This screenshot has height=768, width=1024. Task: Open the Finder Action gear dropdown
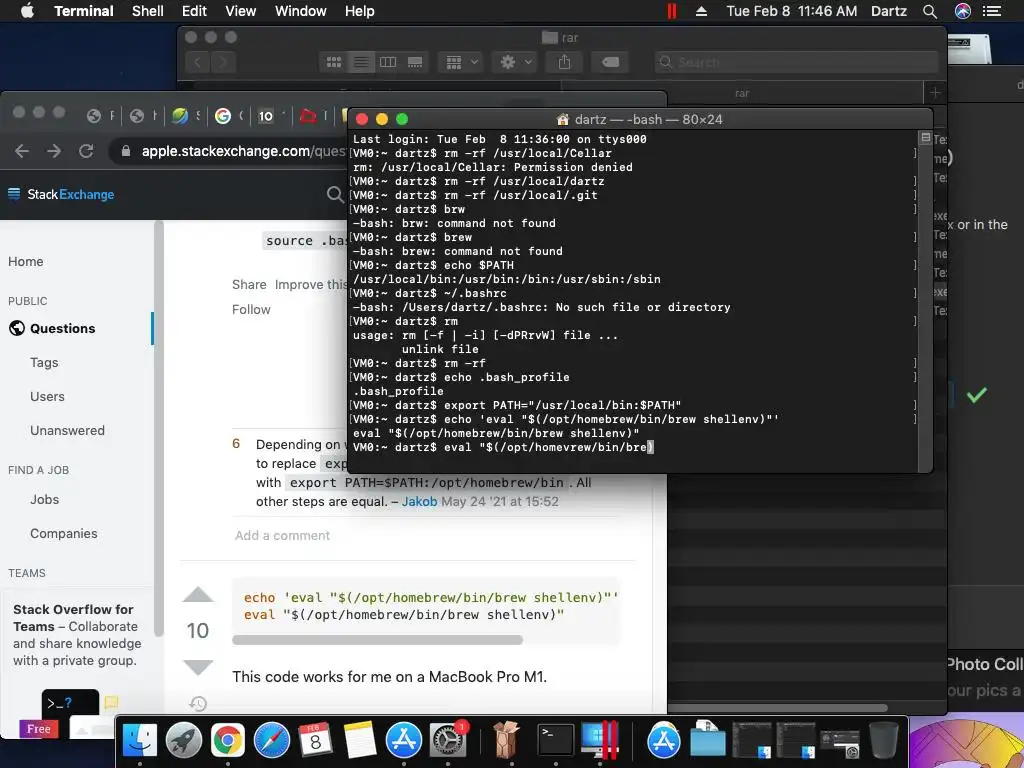pos(515,62)
